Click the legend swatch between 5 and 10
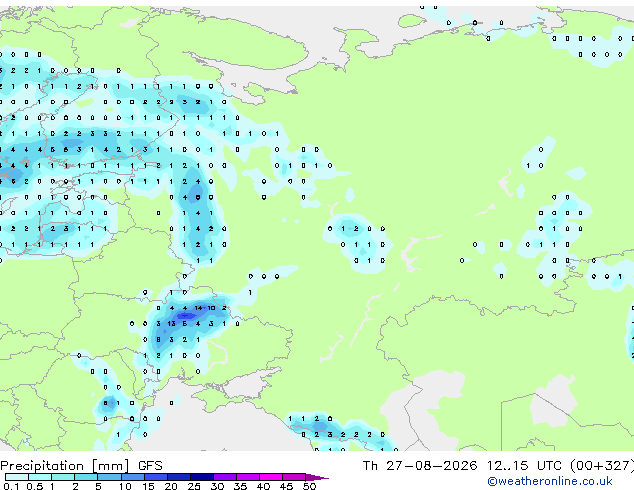This screenshot has height=490, width=634. [x=110, y=477]
